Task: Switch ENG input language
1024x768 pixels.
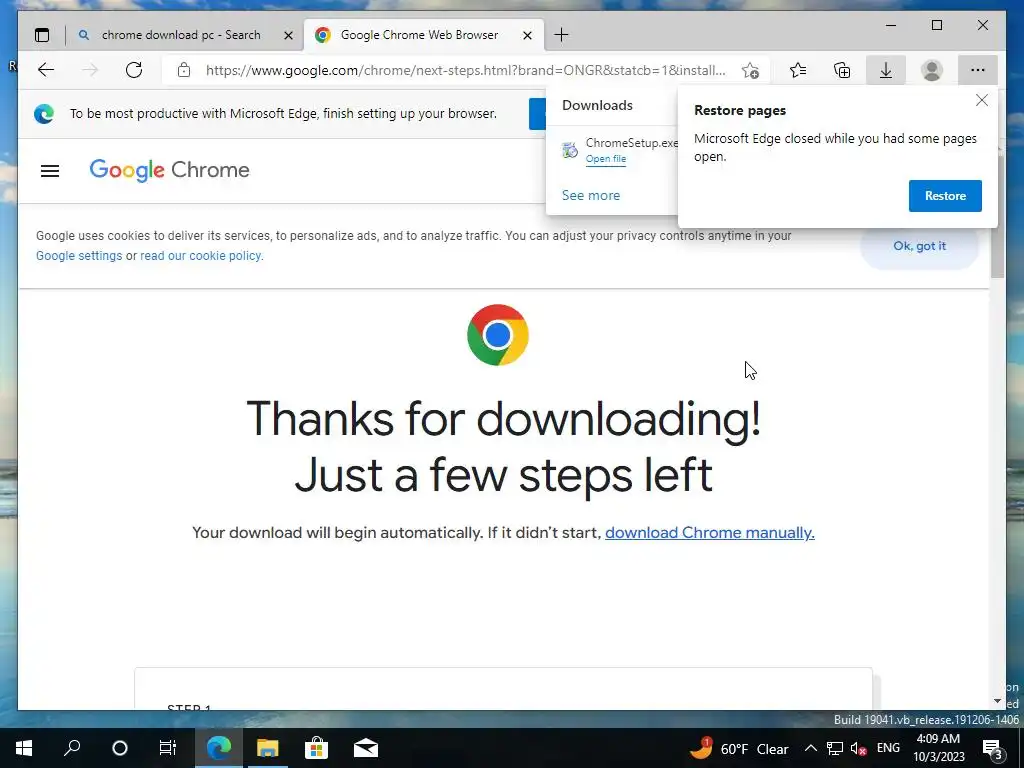Action: coord(888,748)
